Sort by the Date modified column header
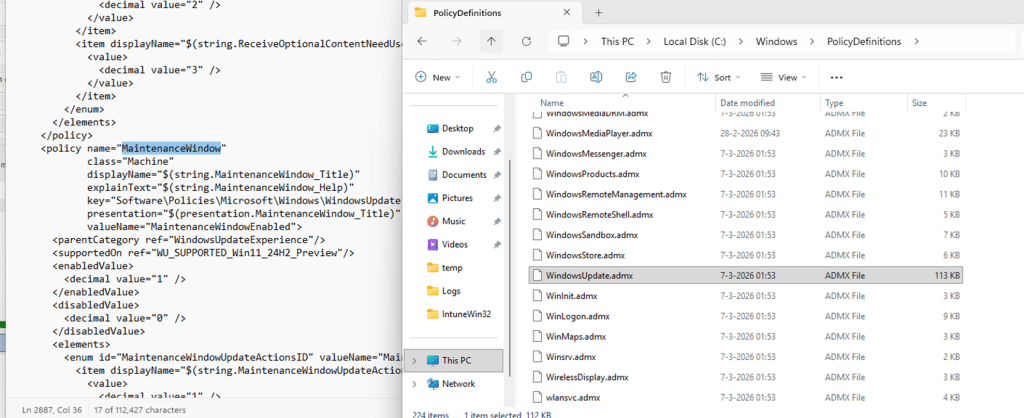 pos(746,102)
